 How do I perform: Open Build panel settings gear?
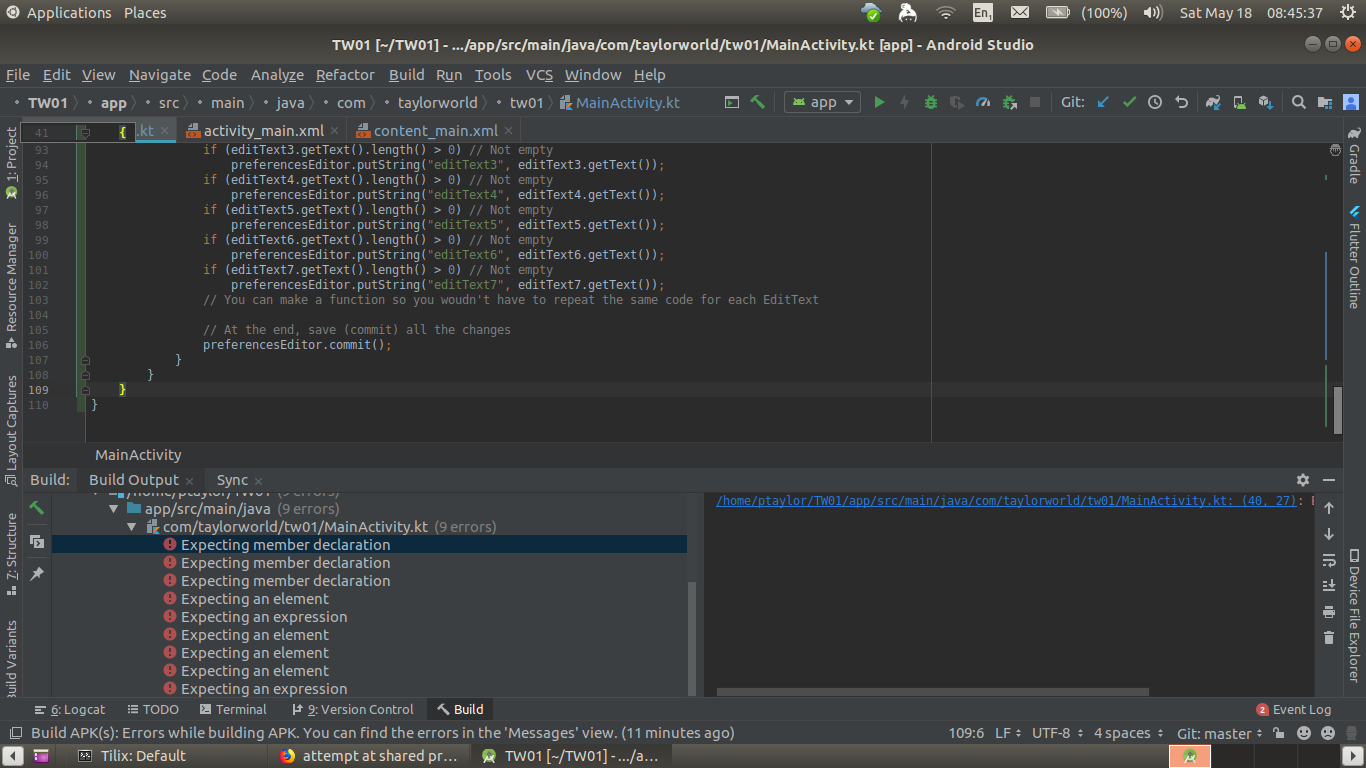(x=1302, y=480)
